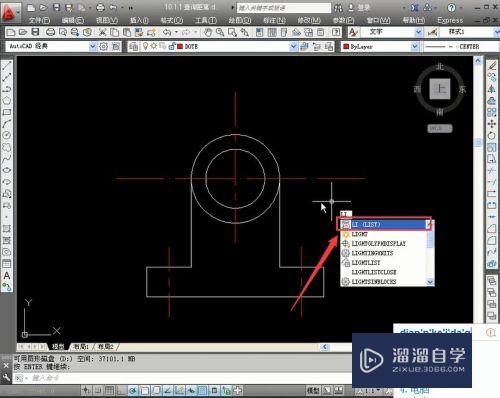
Task: Choose the Multiline Text 'A' tool
Action: [7, 276]
